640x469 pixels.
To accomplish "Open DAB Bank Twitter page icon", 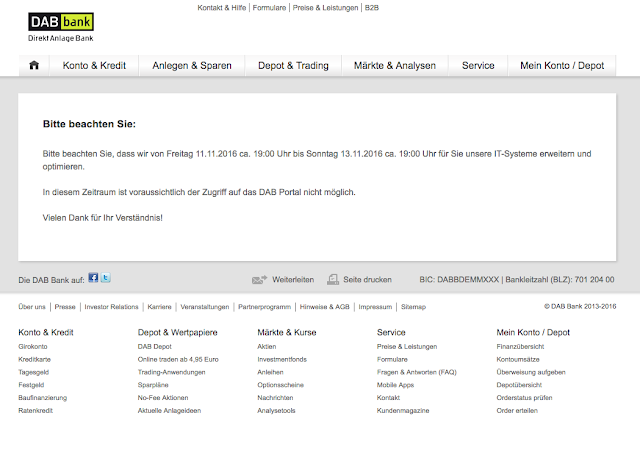I will (106, 278).
